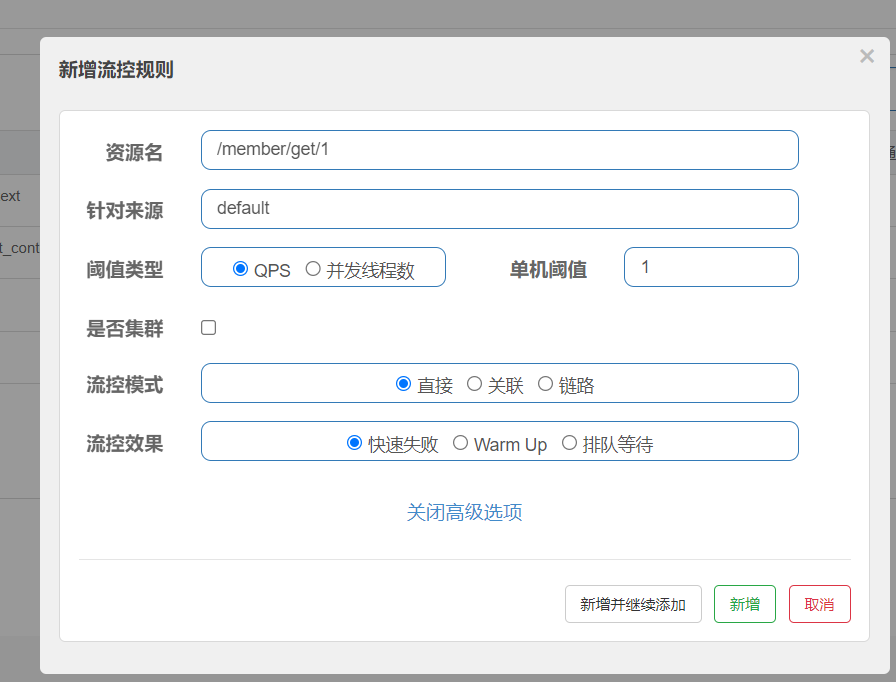
Task: Choose 排队等待 flow control effect
Action: (x=569, y=443)
